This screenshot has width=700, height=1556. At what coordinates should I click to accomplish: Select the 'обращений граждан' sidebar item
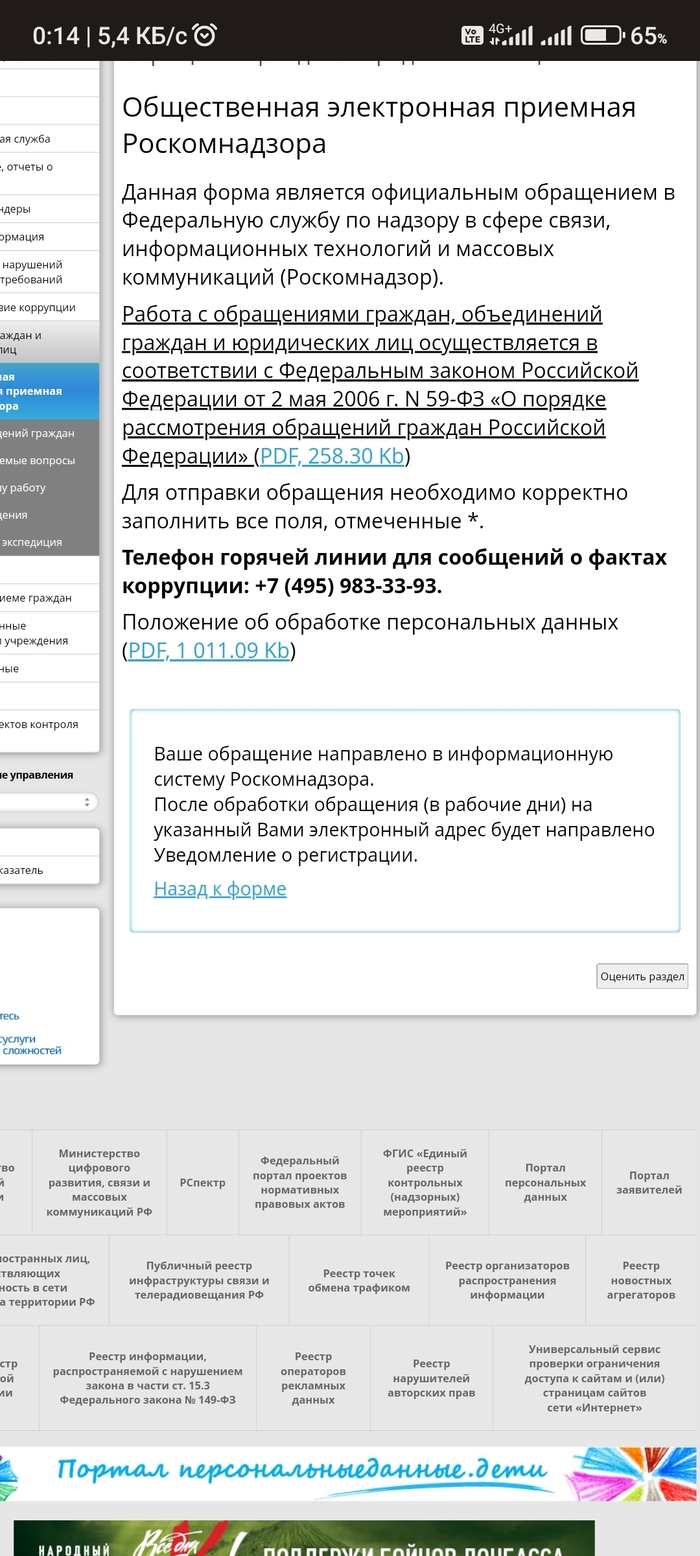(x=49, y=433)
